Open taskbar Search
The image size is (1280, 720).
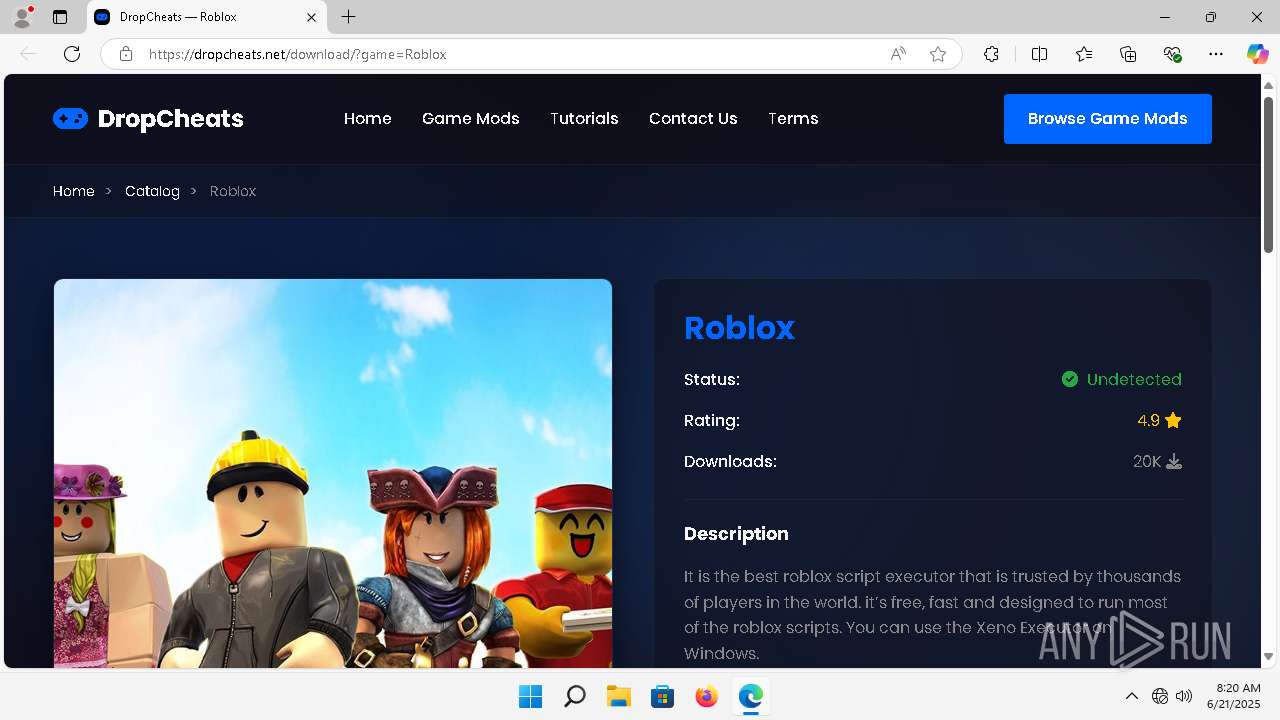click(574, 696)
